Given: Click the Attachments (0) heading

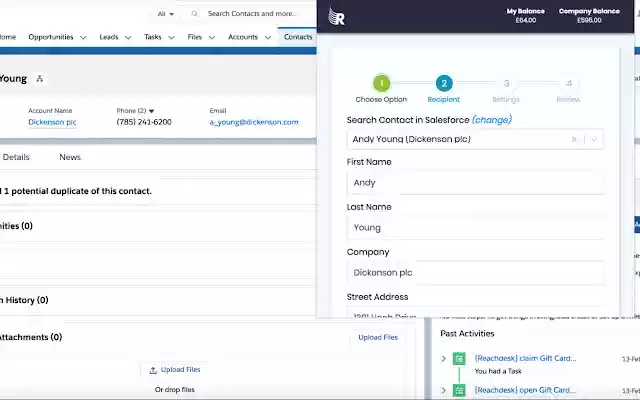Looking at the screenshot, I should tap(31, 337).
